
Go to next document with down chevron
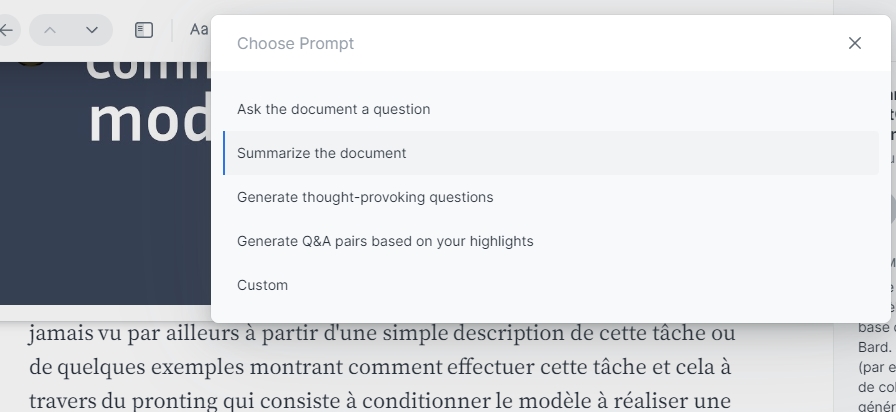(x=92, y=30)
